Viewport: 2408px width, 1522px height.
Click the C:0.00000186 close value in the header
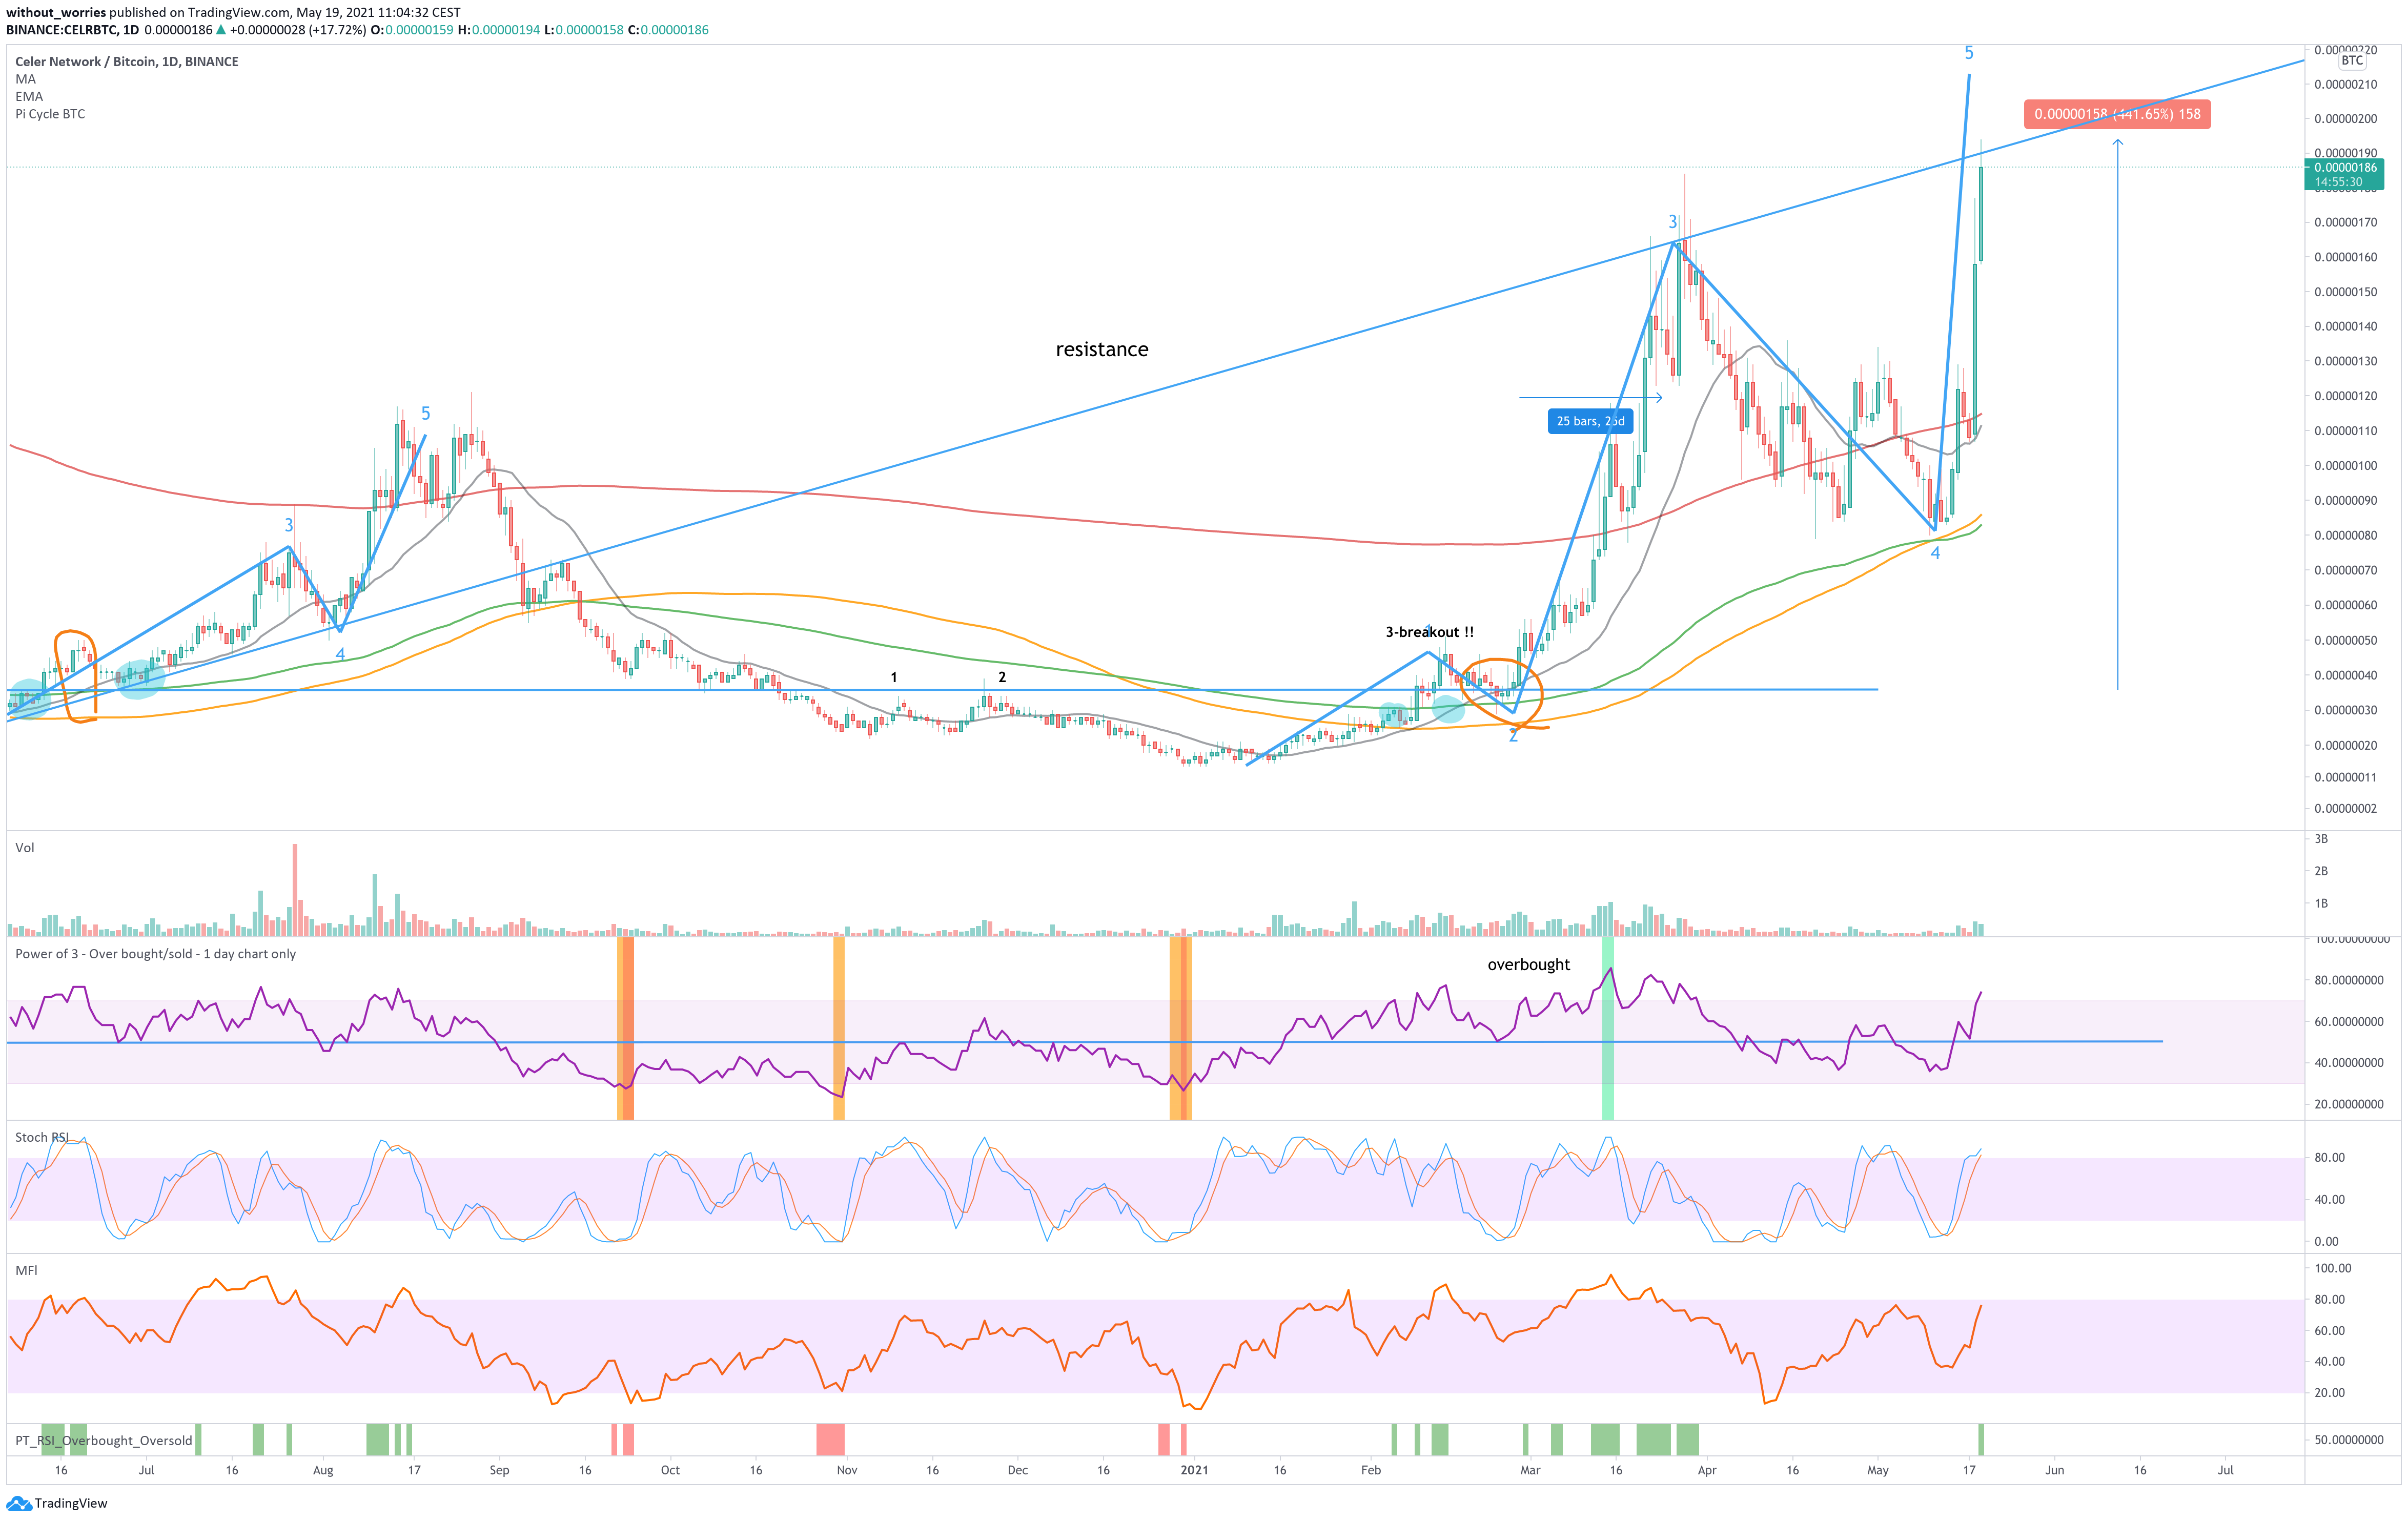pyautogui.click(x=668, y=30)
